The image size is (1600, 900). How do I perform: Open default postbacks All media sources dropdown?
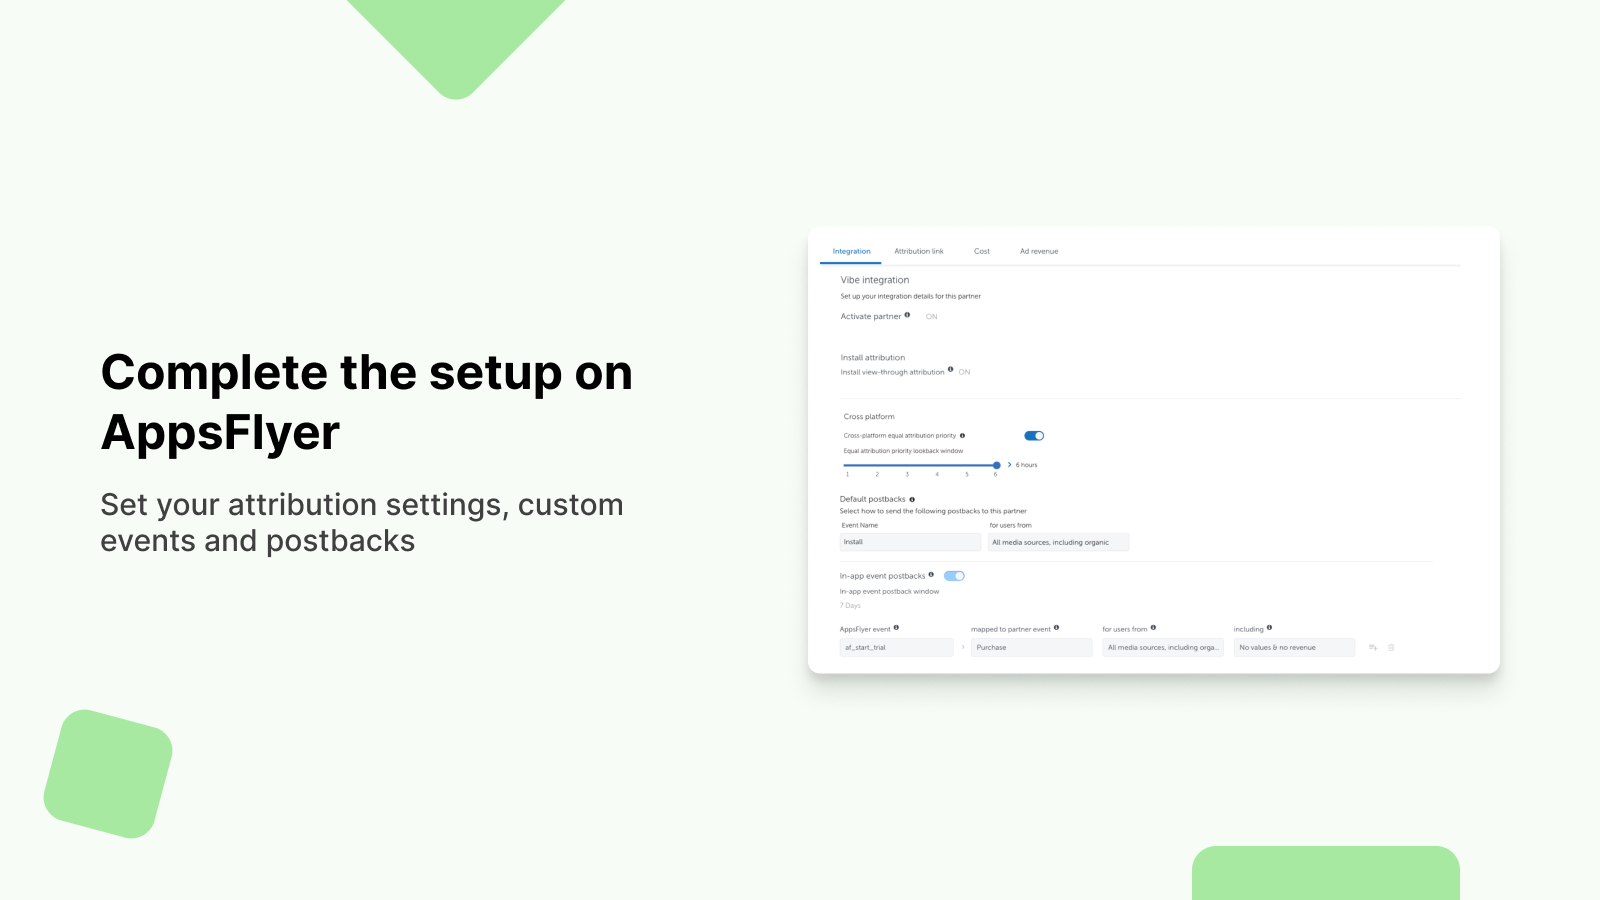[x=1058, y=542]
